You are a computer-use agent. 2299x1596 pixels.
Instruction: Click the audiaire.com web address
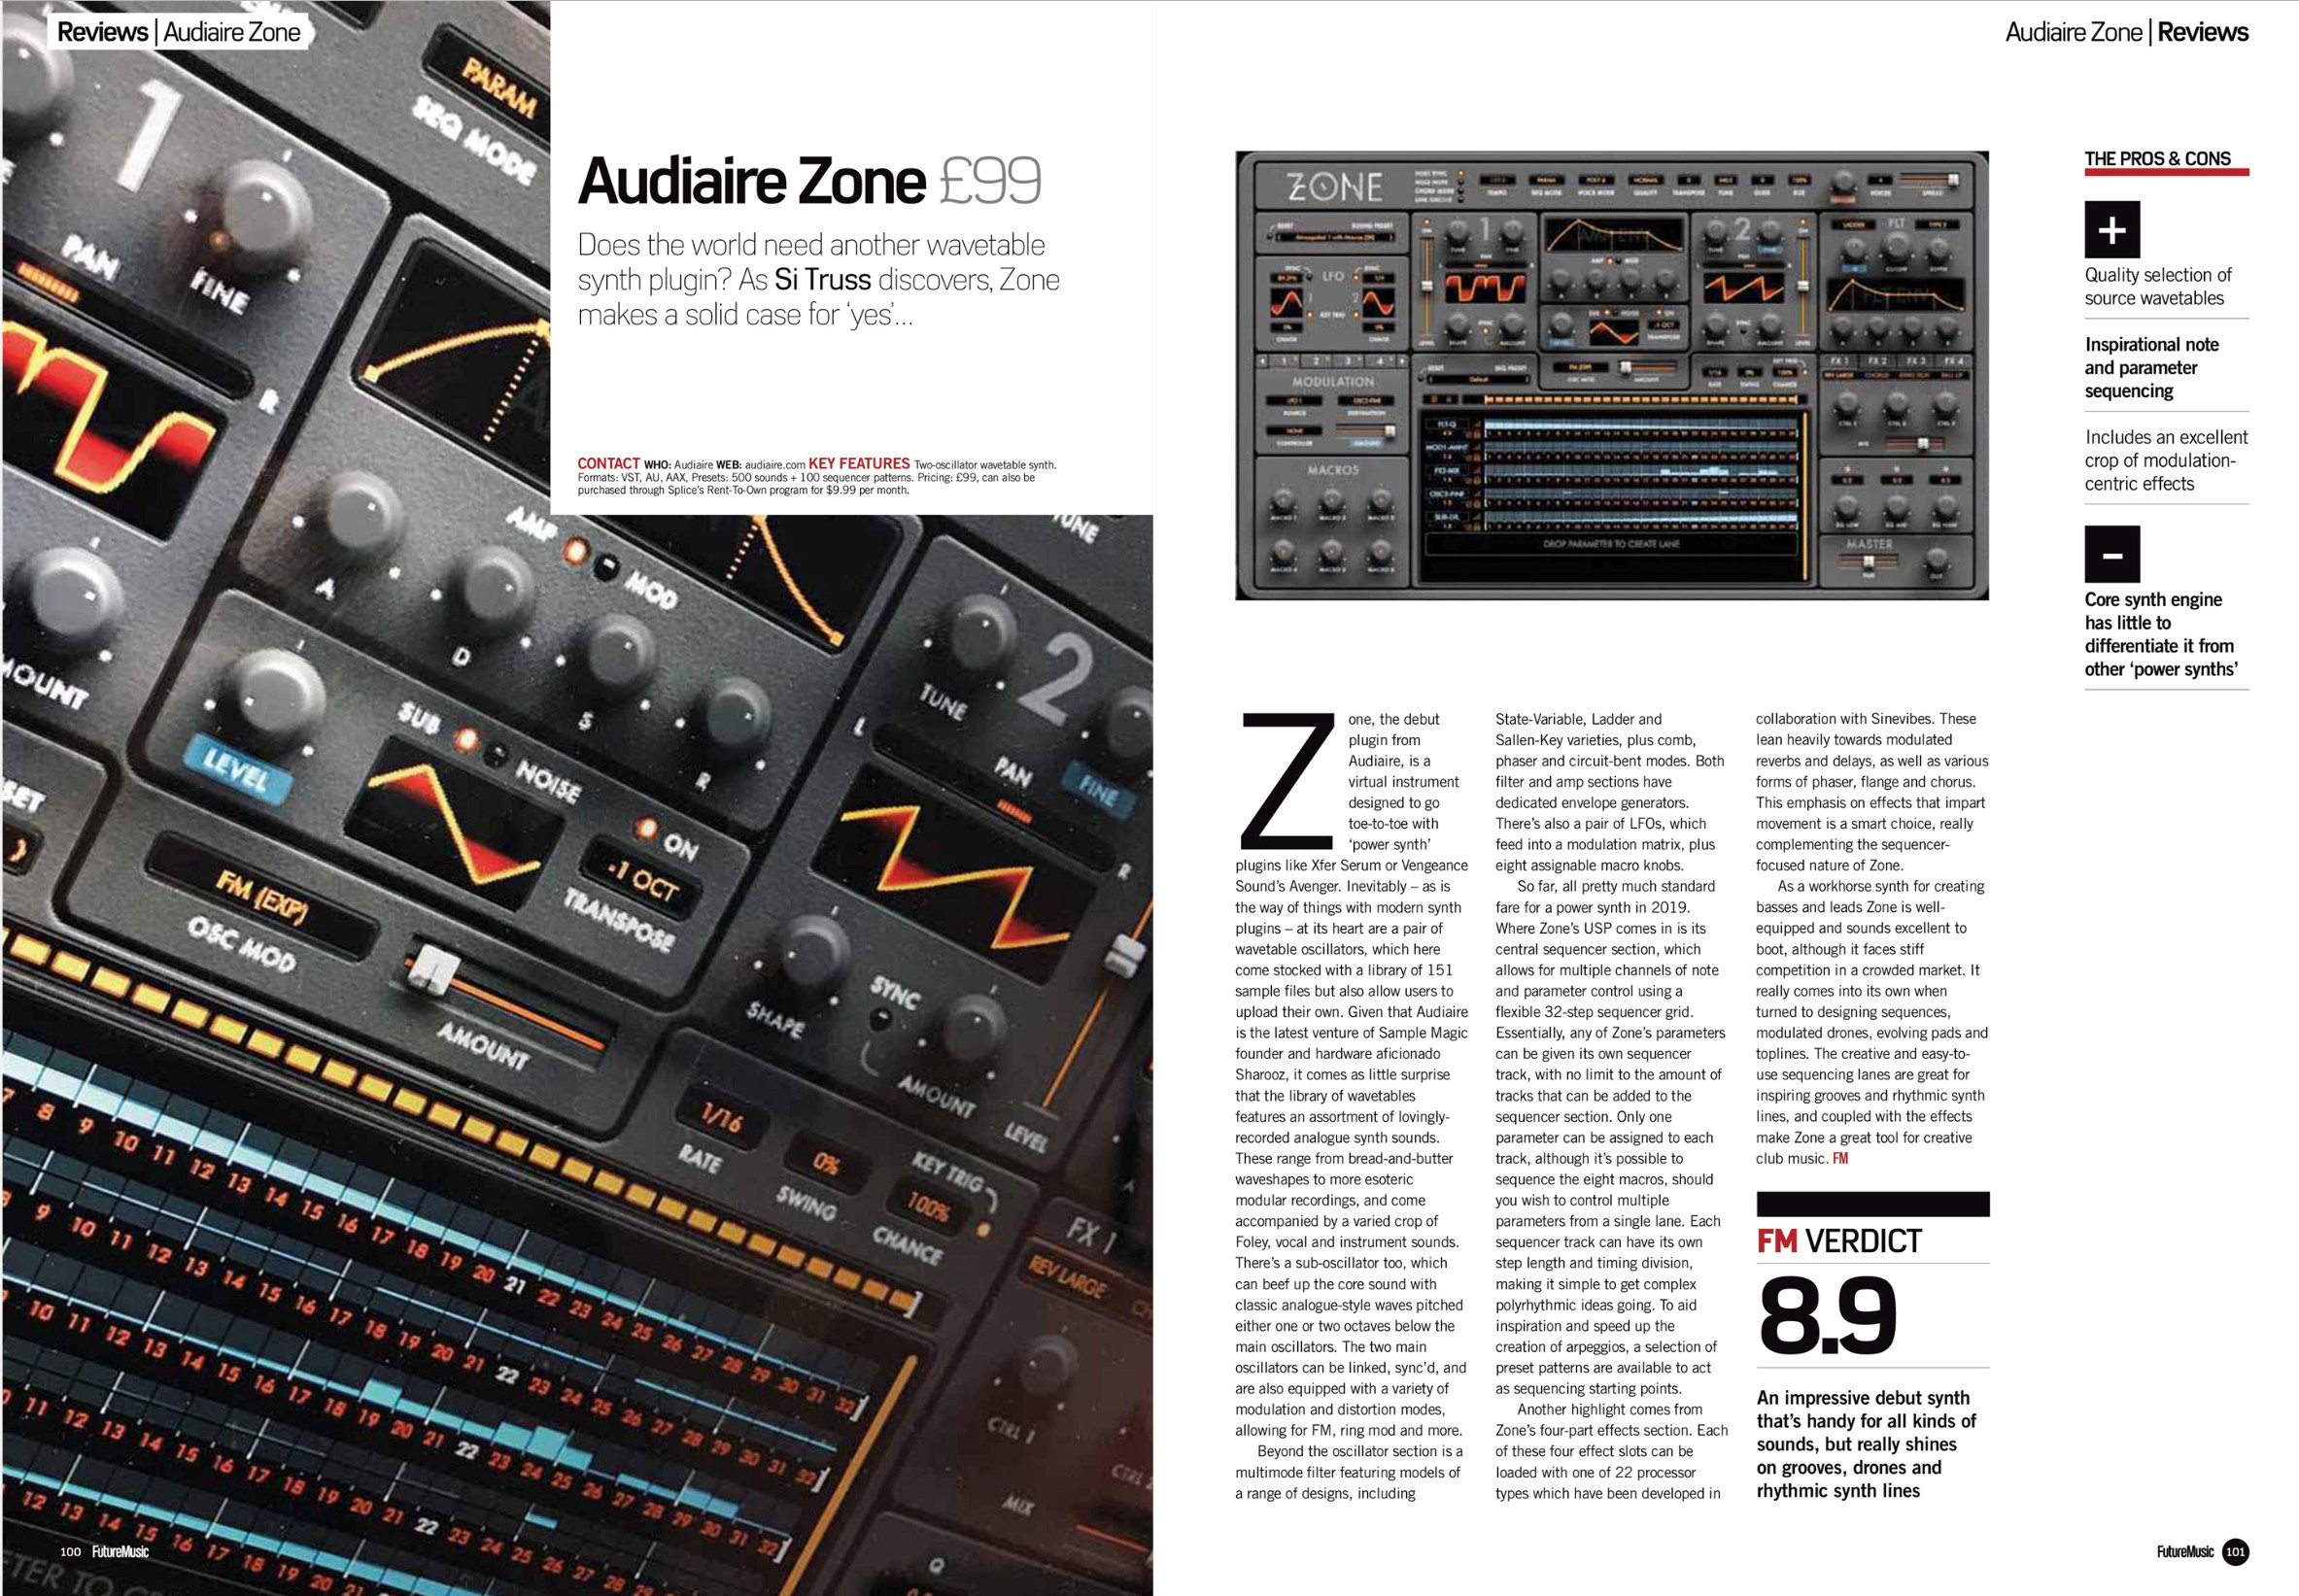click(x=775, y=465)
